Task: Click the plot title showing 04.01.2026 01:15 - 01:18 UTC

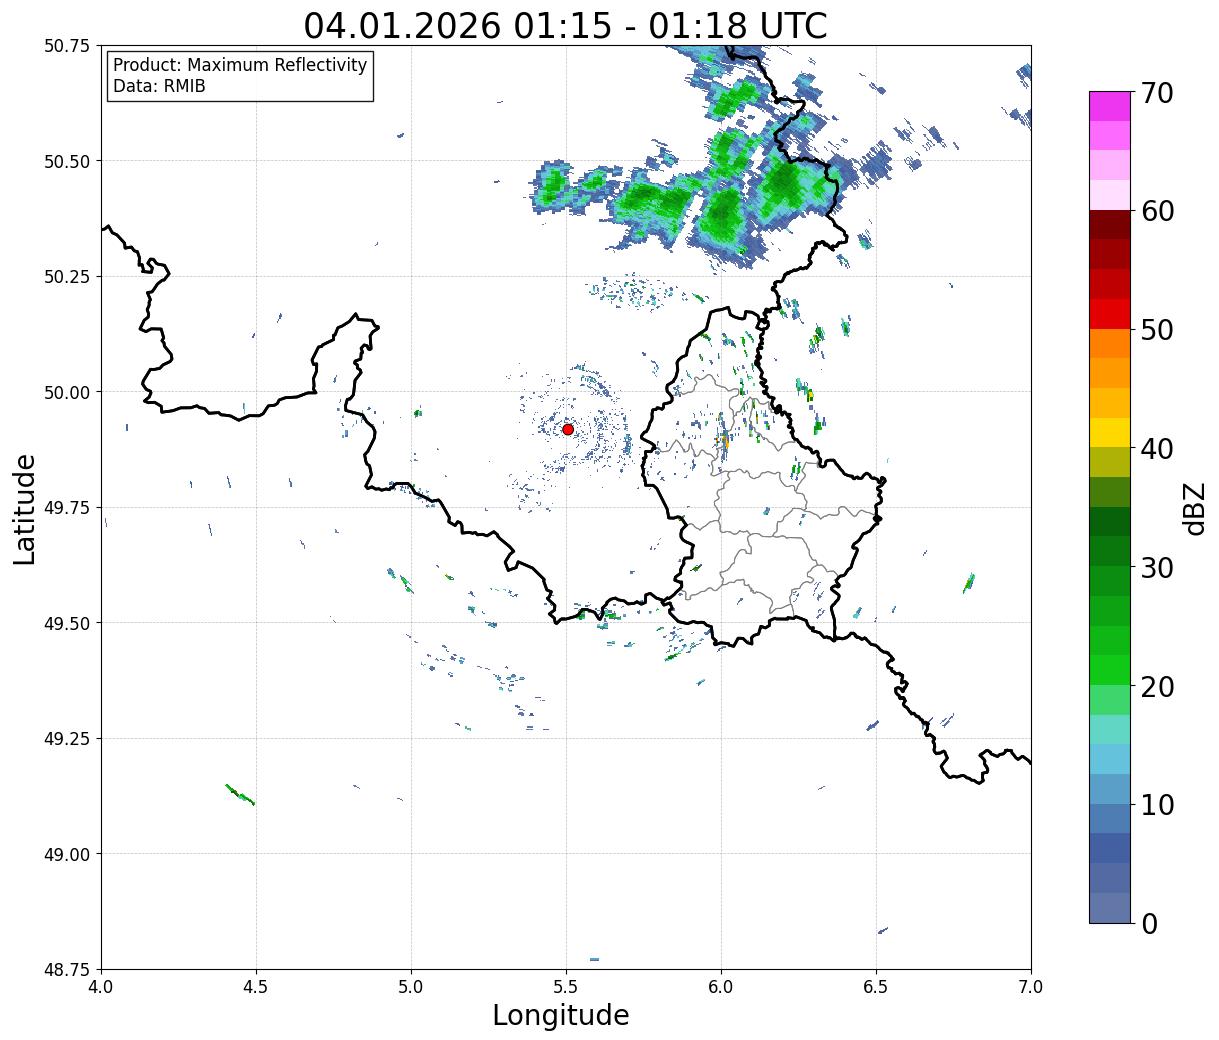Action: [x=566, y=25]
